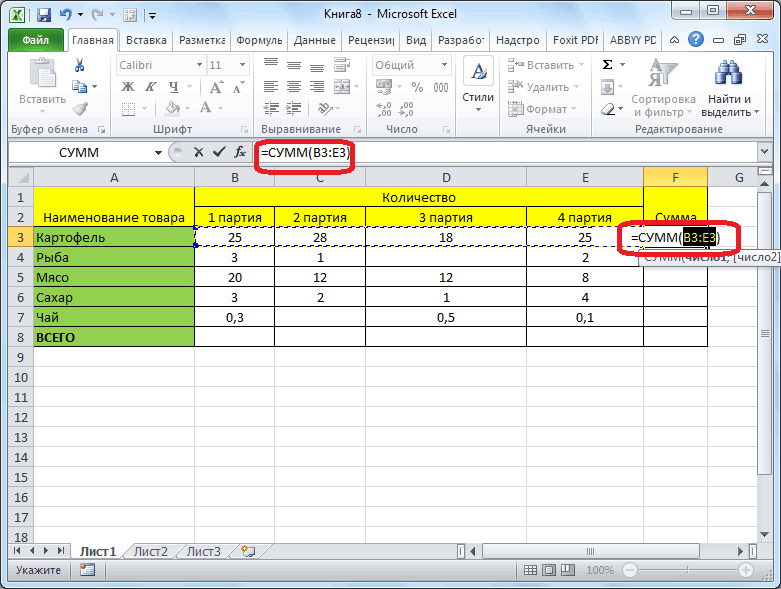Toggle Bold formatting (Ж)
781x589 pixels.
click(x=128, y=87)
